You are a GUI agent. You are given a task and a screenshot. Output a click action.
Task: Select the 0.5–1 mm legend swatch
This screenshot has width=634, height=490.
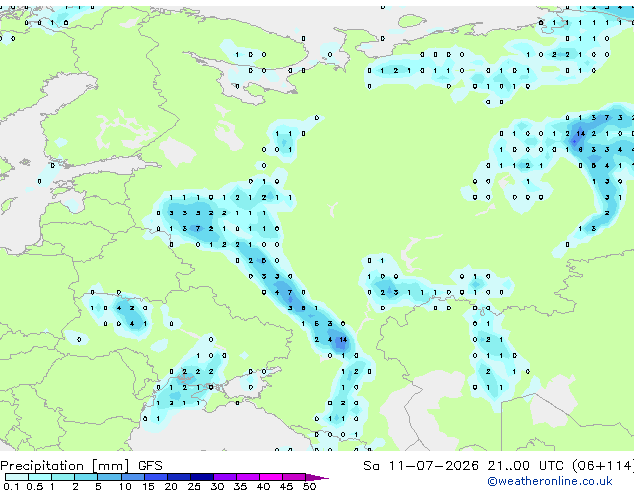click(40, 477)
